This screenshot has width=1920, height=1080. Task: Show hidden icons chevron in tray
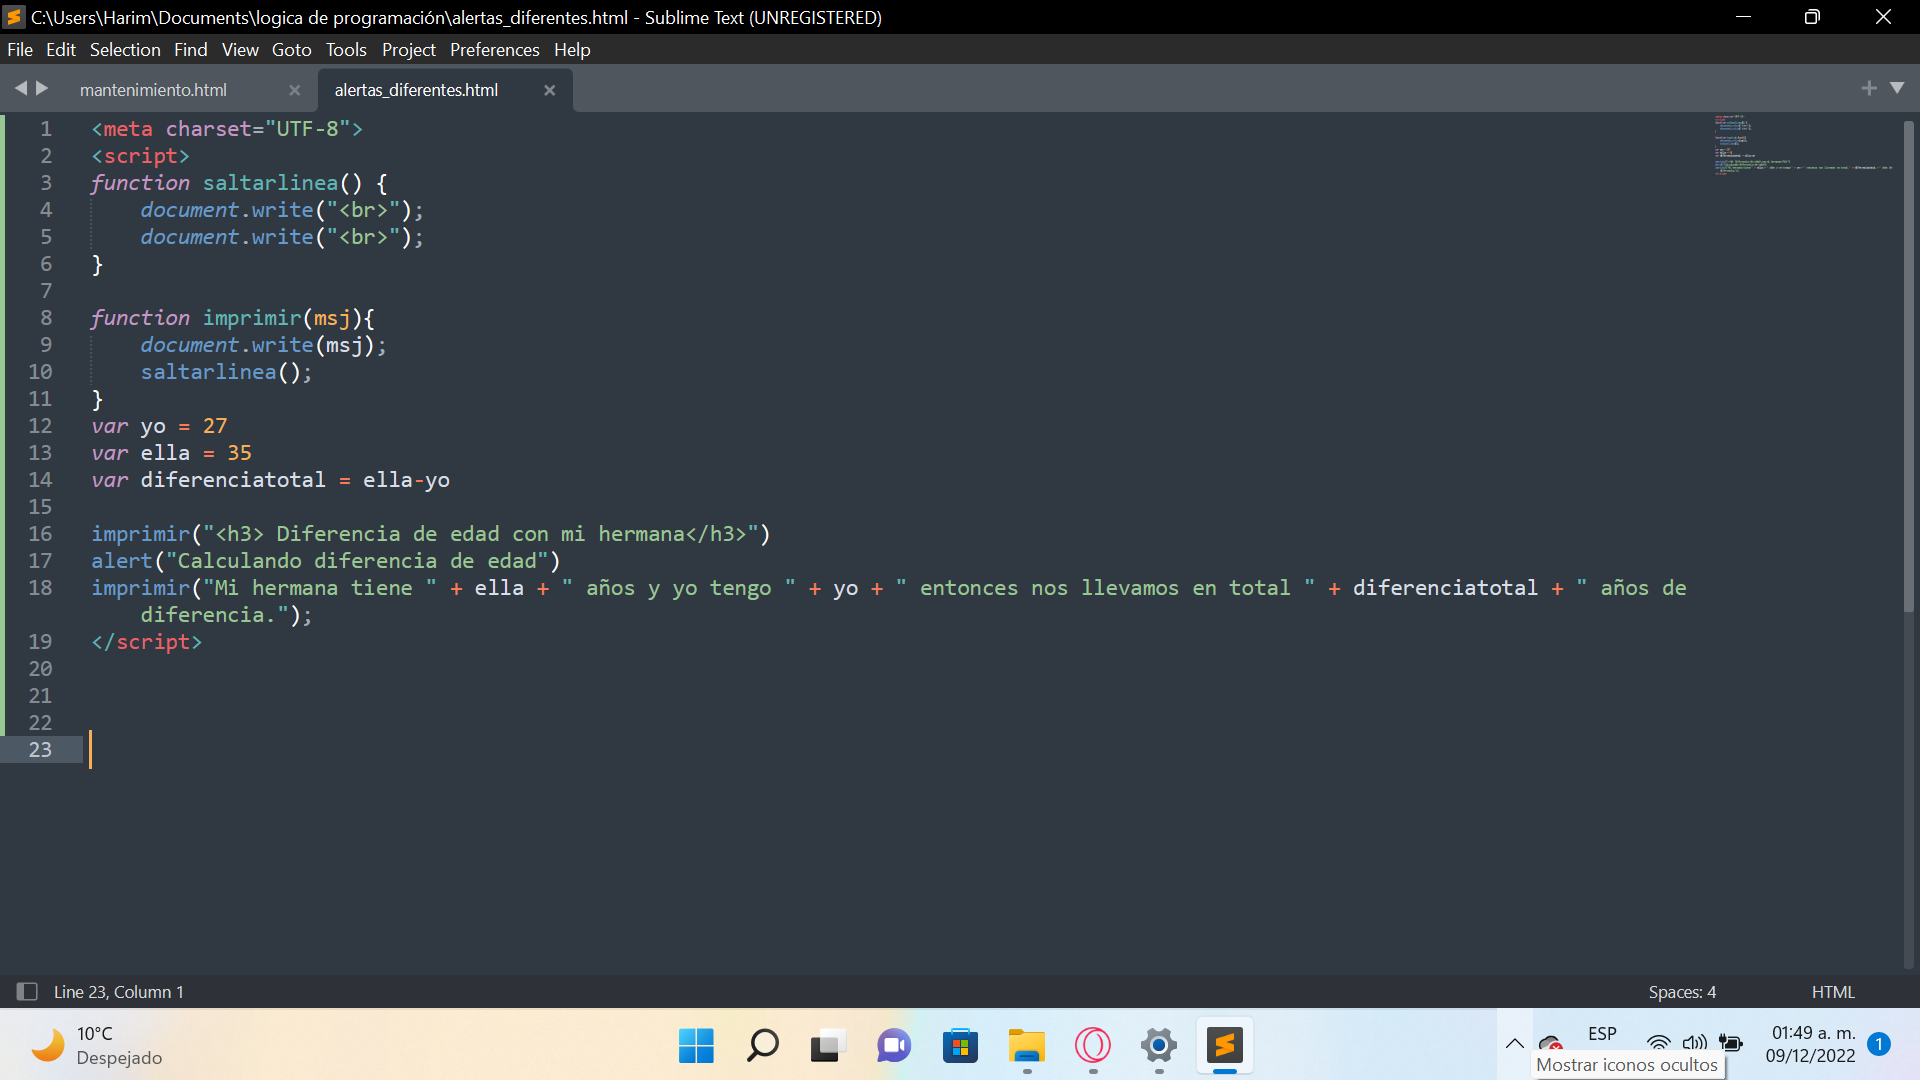pos(1515,1044)
